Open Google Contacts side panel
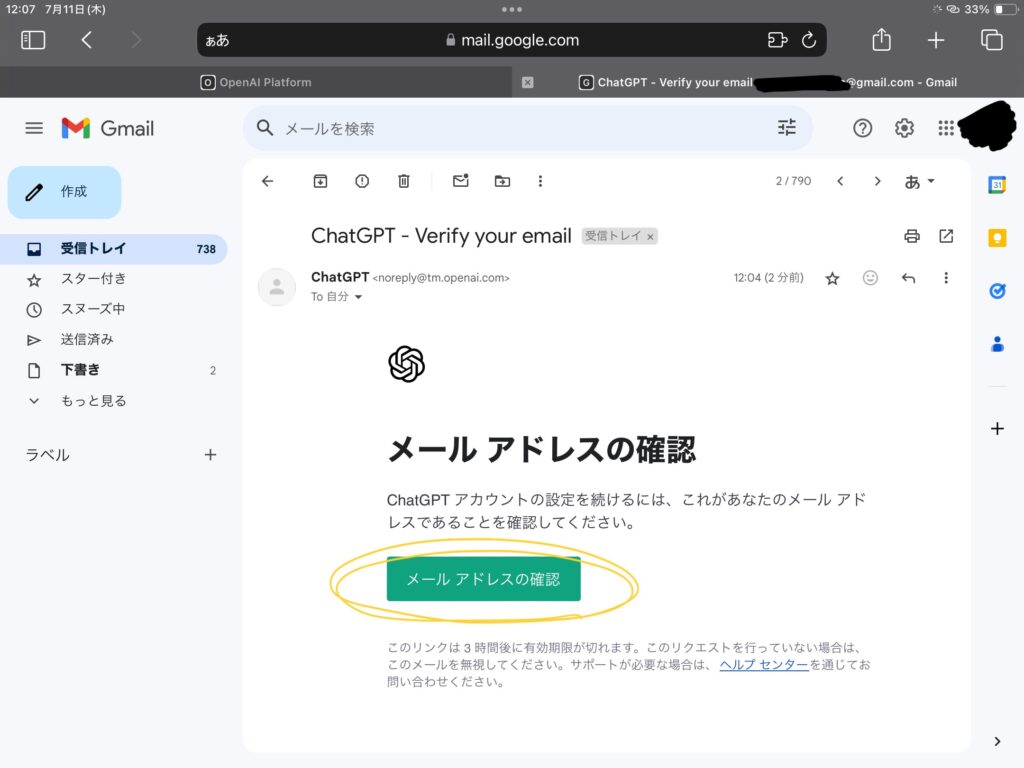Image resolution: width=1024 pixels, height=768 pixels. [997, 344]
